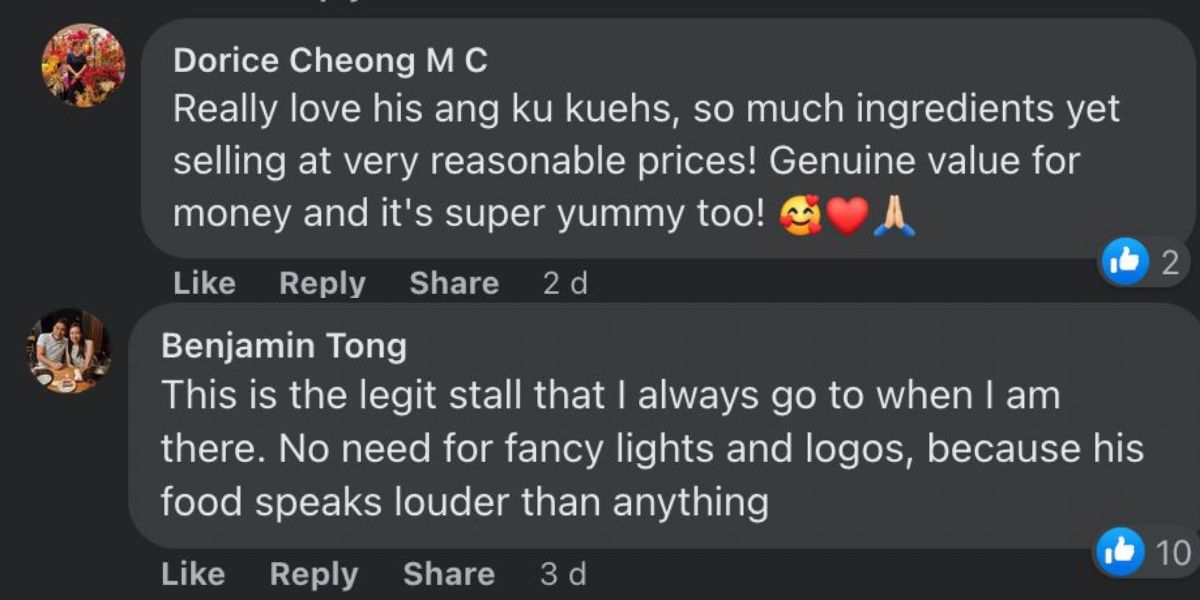Open Dorice Cheong M C's profile picture
Image resolution: width=1200 pixels, height=600 pixels.
click(83, 65)
